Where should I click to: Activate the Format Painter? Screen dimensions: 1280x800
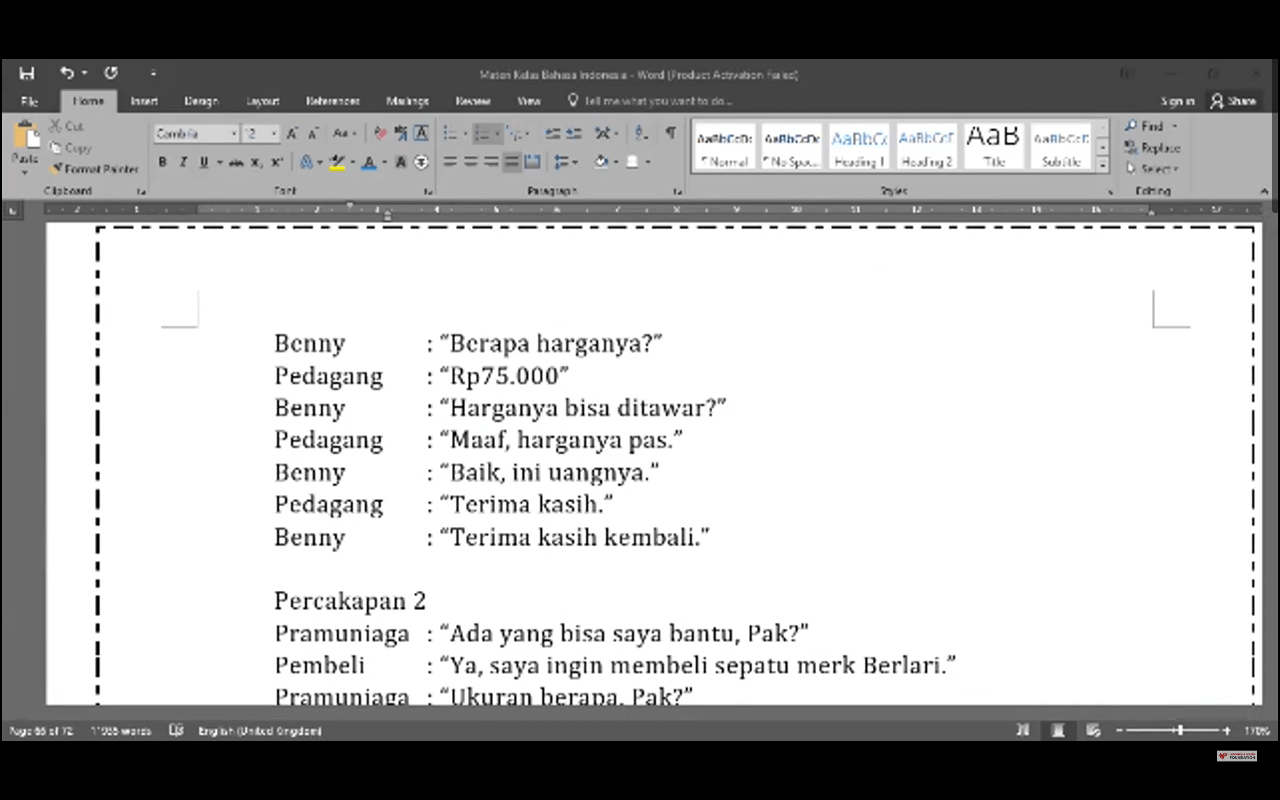click(x=94, y=169)
